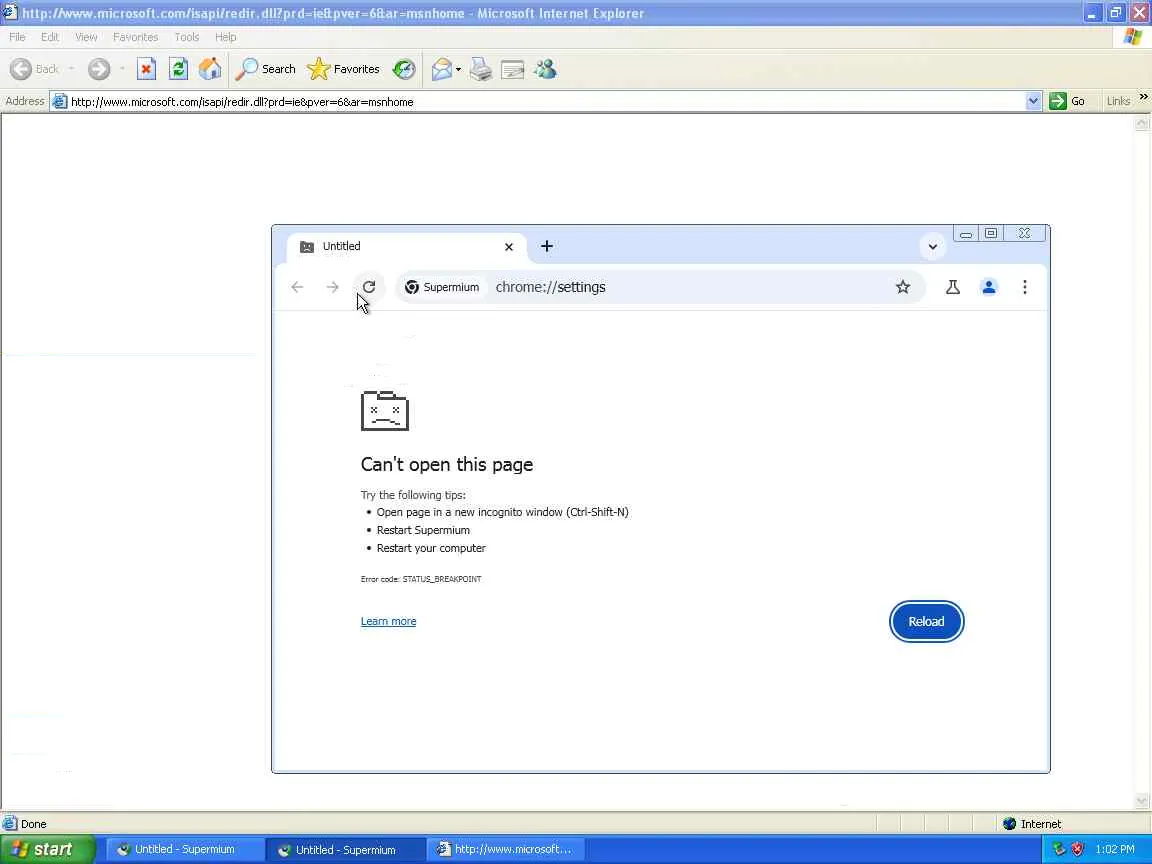The height and width of the screenshot is (864, 1152).
Task: Switch to first Untitled - Supermium taskbar item
Action: tap(184, 849)
